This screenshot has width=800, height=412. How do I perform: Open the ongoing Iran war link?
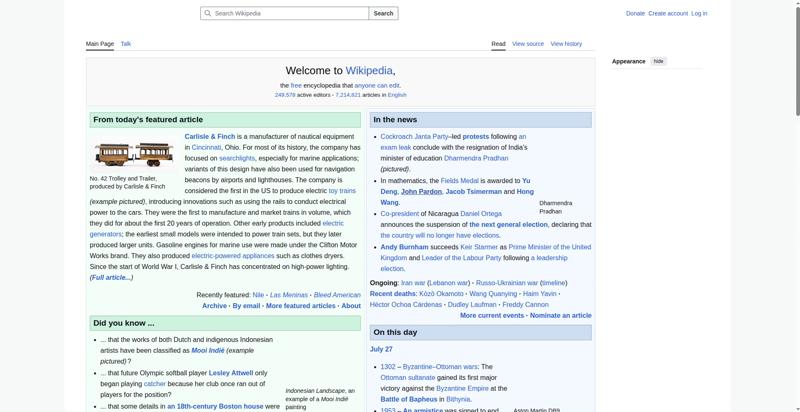tap(413, 283)
